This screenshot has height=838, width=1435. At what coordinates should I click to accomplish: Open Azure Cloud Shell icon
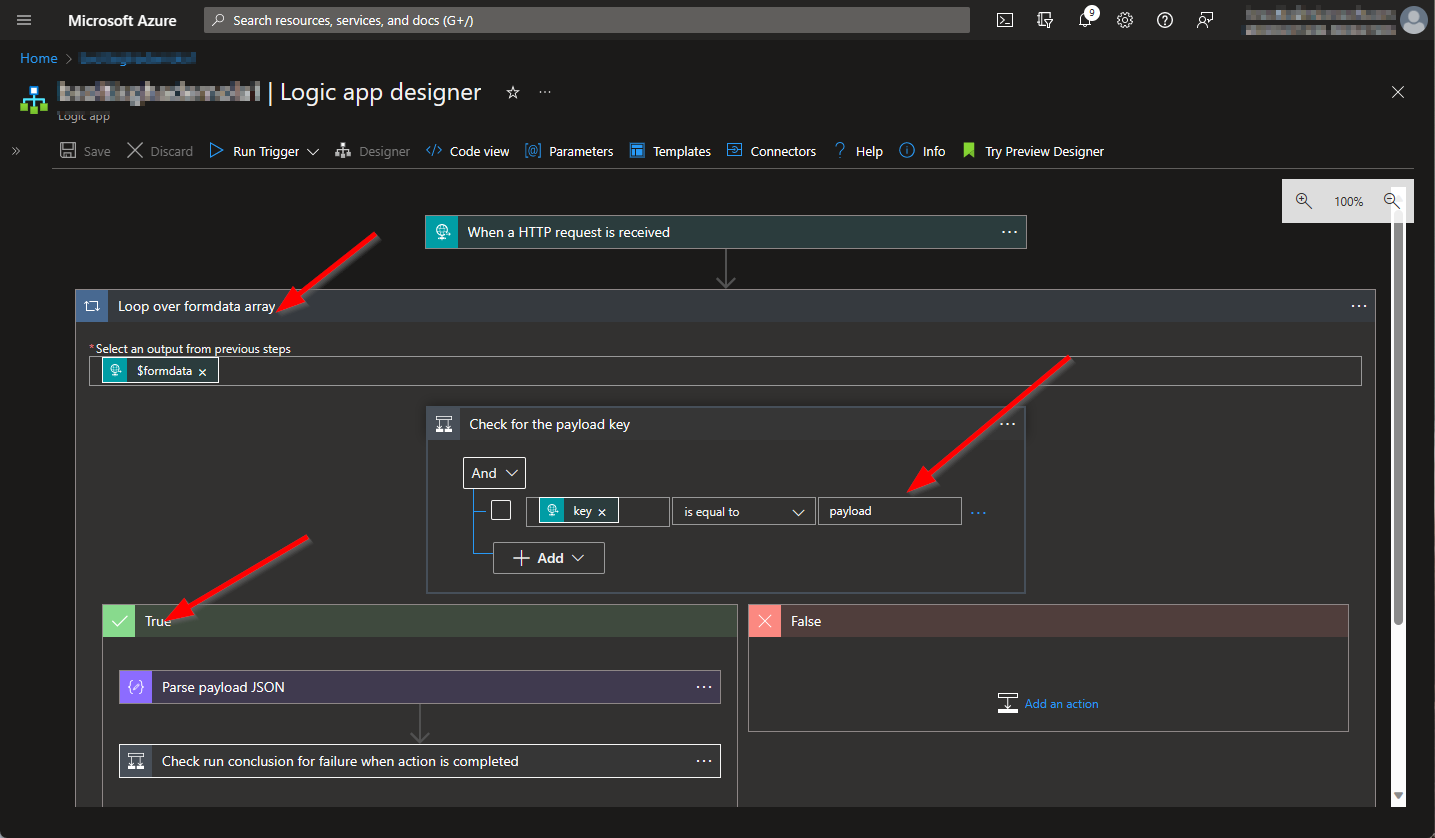pos(1005,20)
